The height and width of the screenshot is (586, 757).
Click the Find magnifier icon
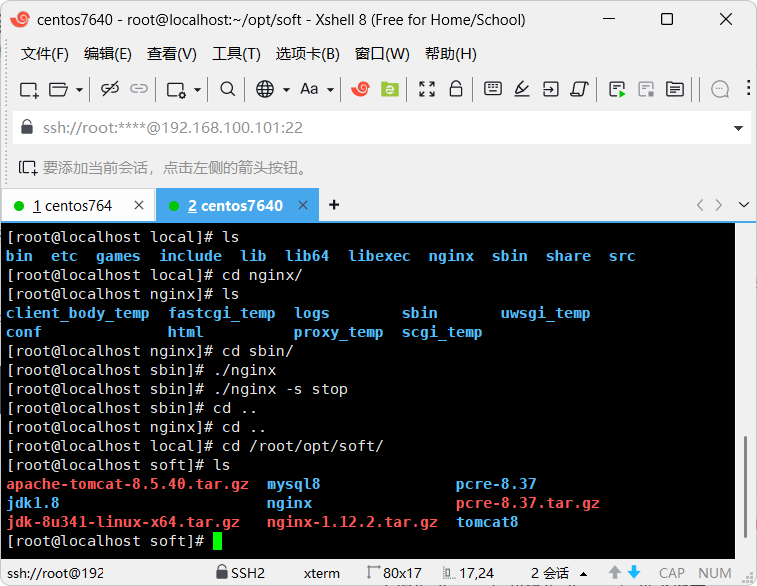[227, 89]
